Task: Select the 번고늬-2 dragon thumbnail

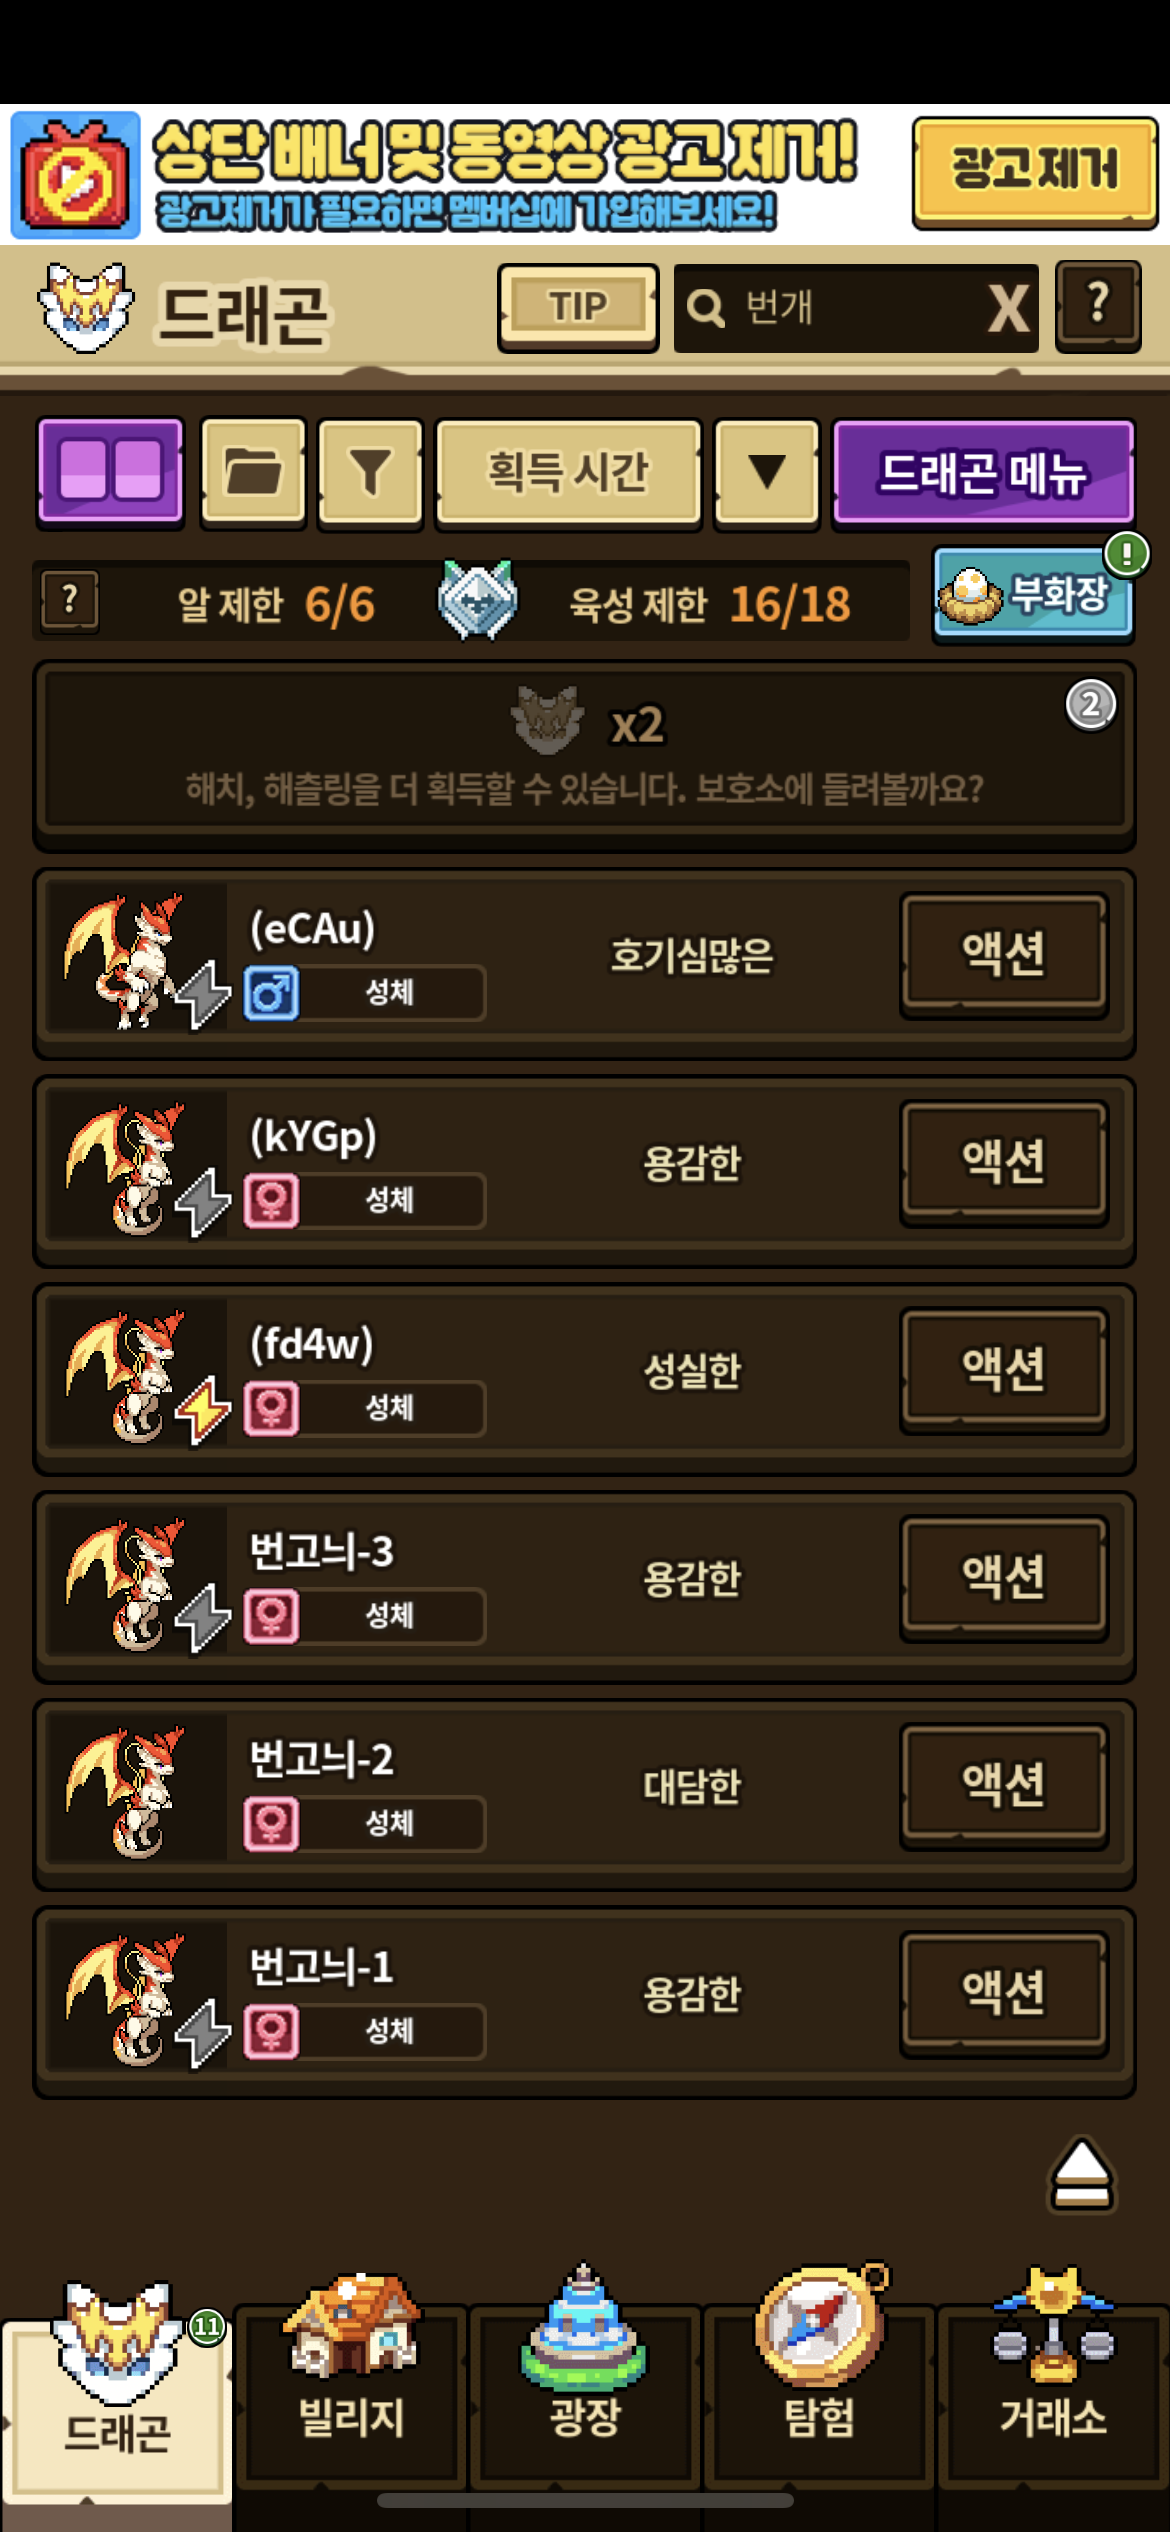Action: 130,1793
